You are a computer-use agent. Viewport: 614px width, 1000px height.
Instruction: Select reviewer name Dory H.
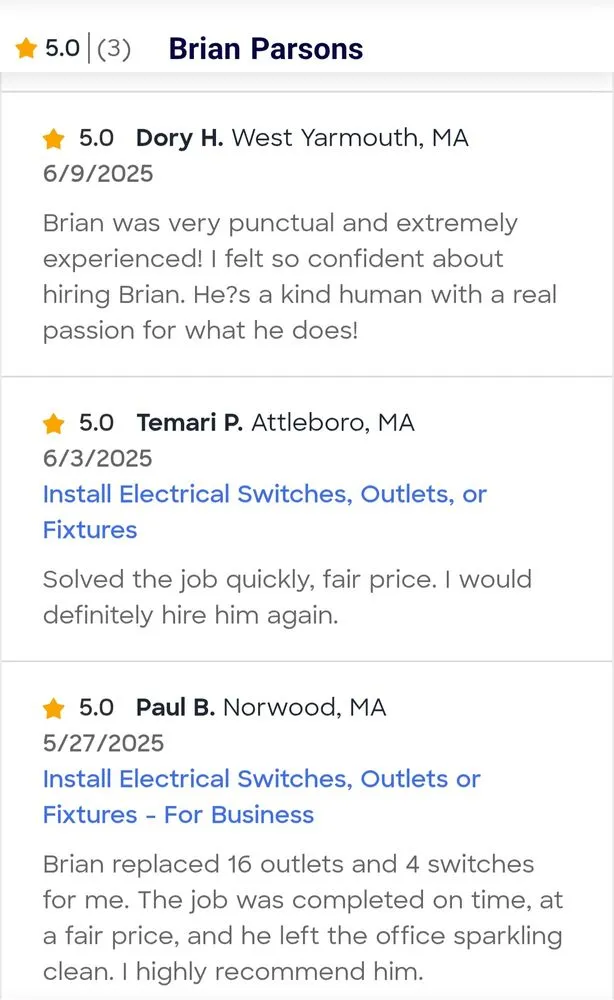pyautogui.click(x=182, y=138)
